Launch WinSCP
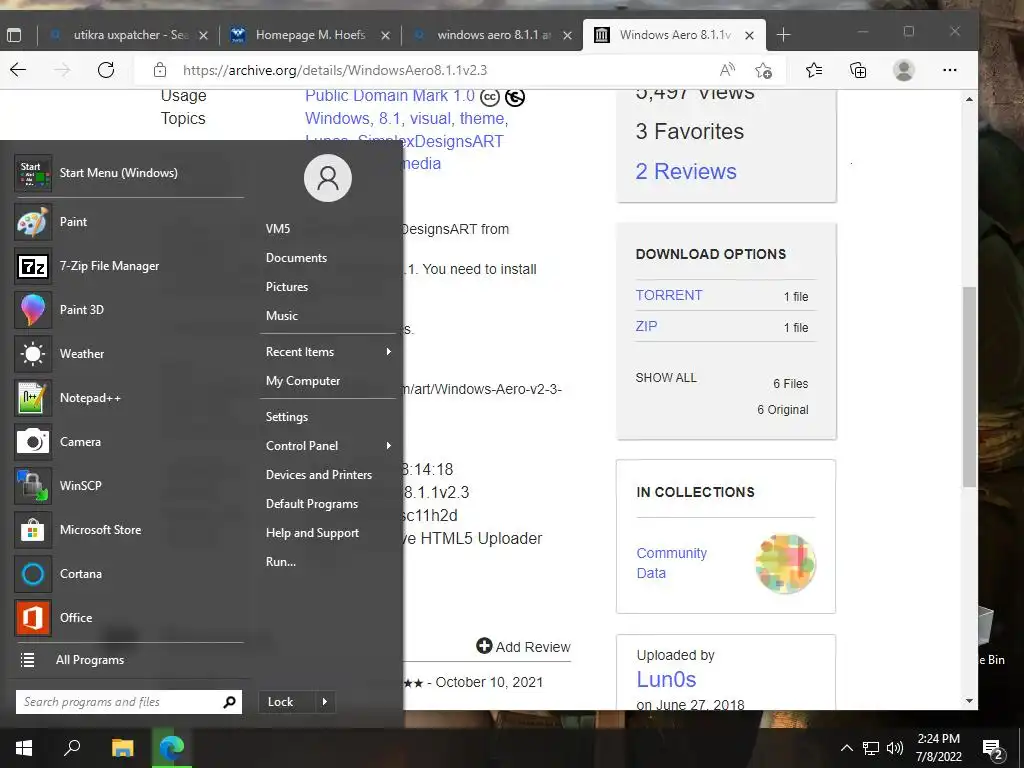Image resolution: width=1024 pixels, height=768 pixels. tap(129, 486)
